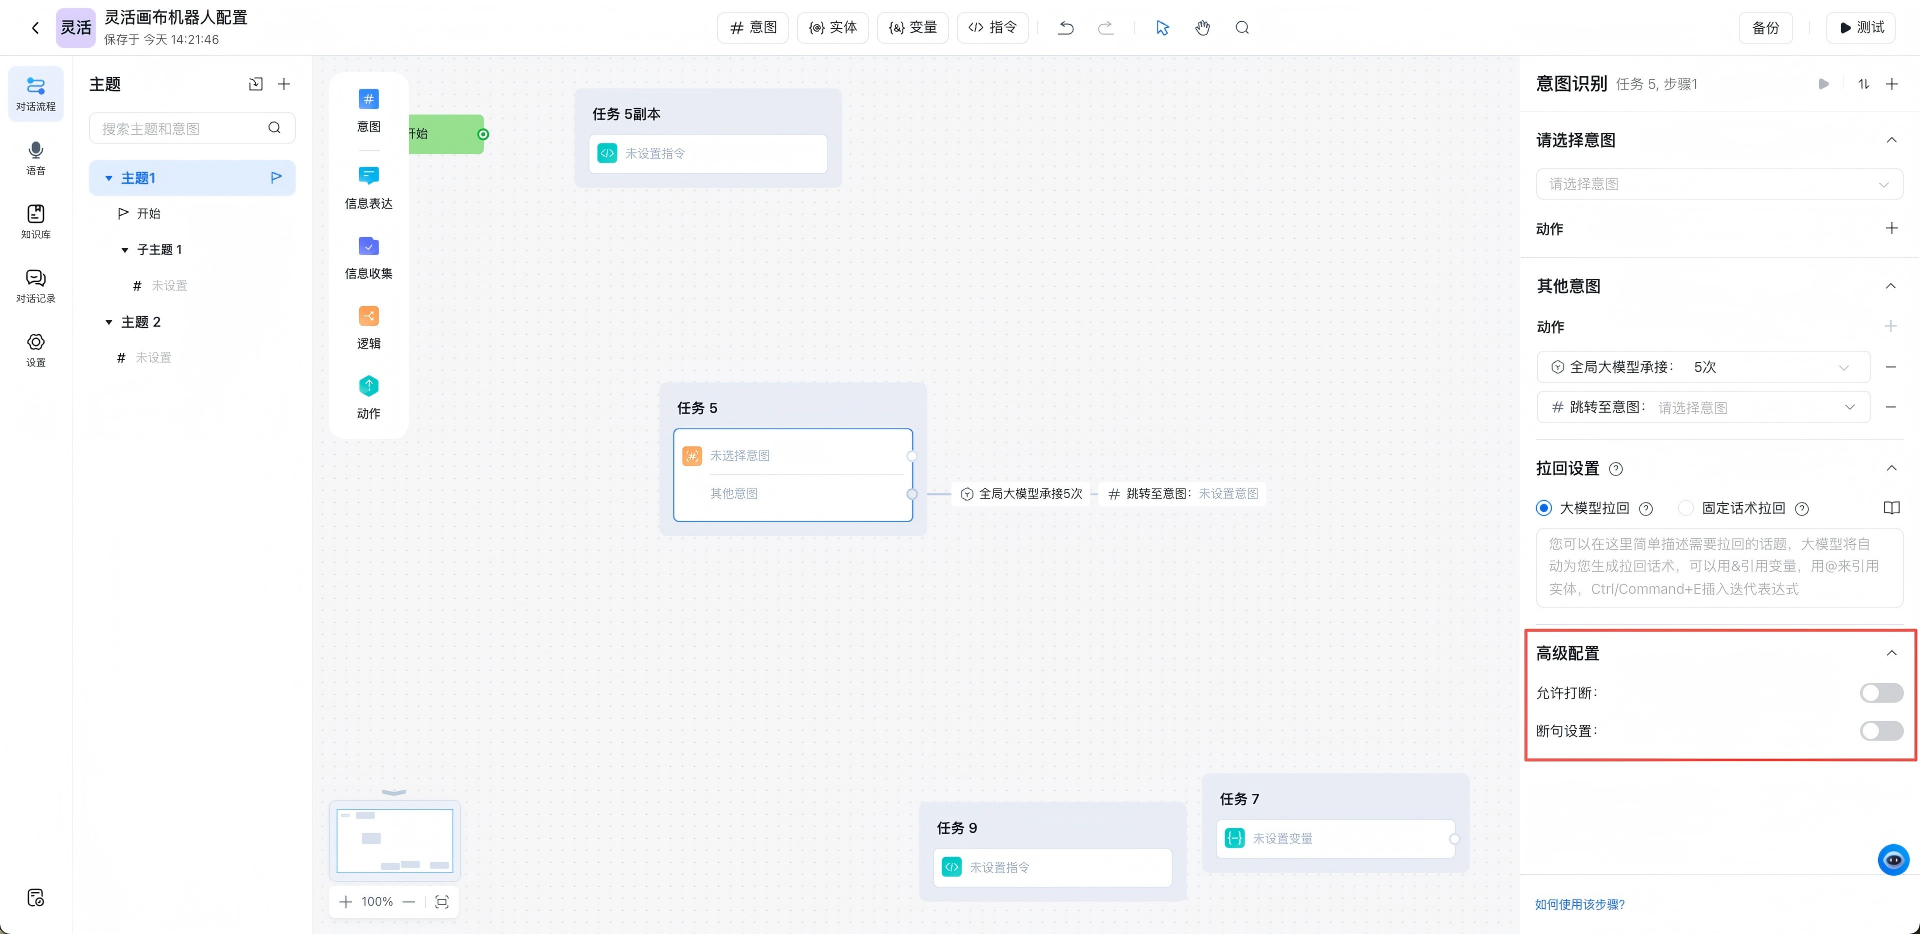Enable the 允许打断 switch

(x=1881, y=693)
